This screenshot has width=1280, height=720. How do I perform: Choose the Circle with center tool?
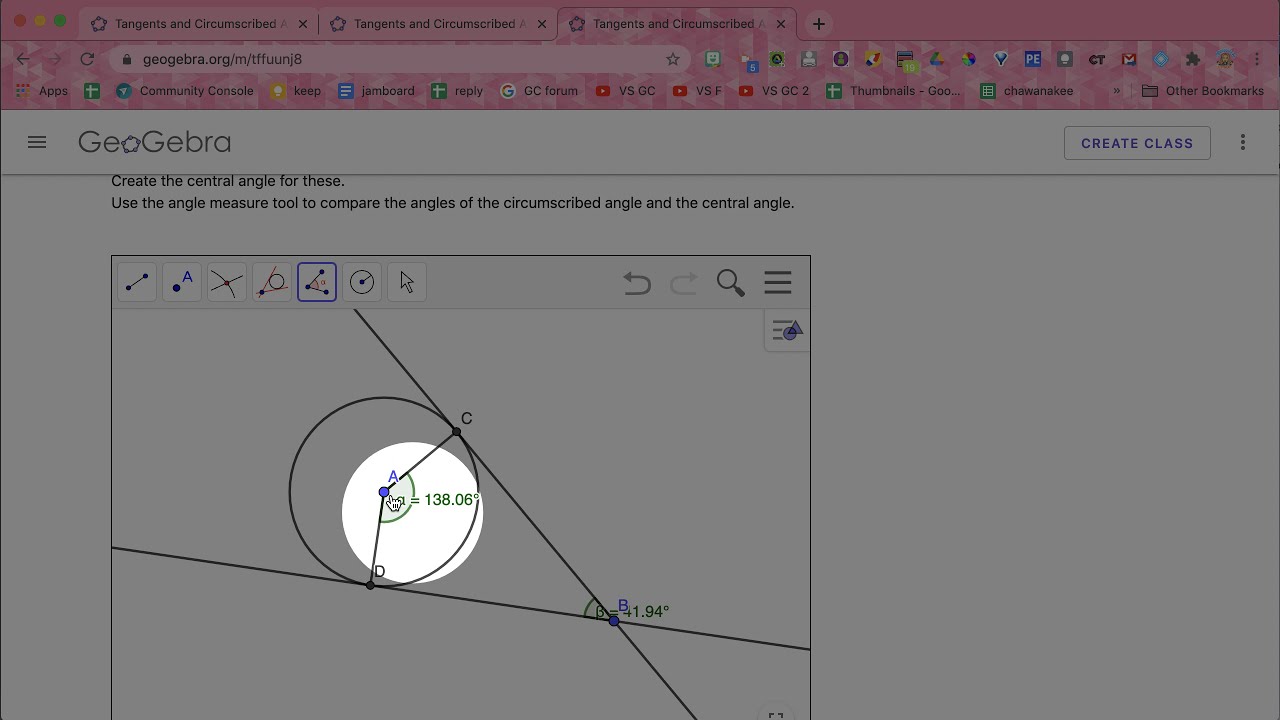pyautogui.click(x=362, y=283)
